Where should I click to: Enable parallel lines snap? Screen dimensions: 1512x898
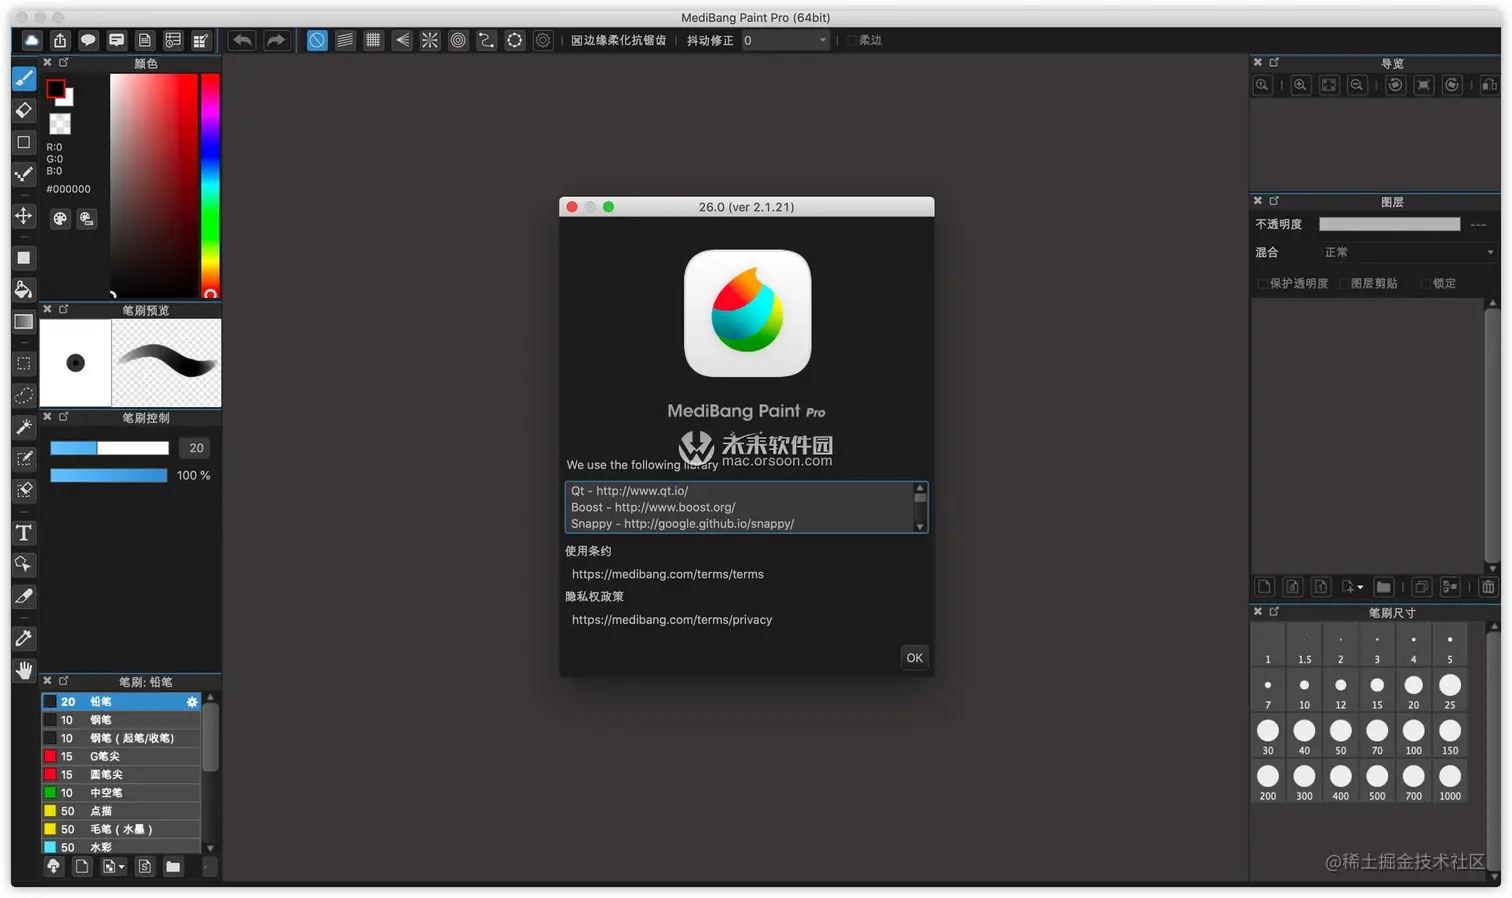tap(345, 40)
